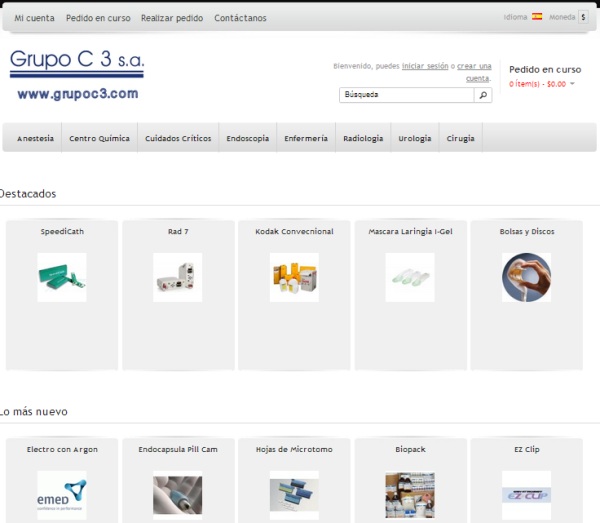Open the Urología category

(x=415, y=138)
